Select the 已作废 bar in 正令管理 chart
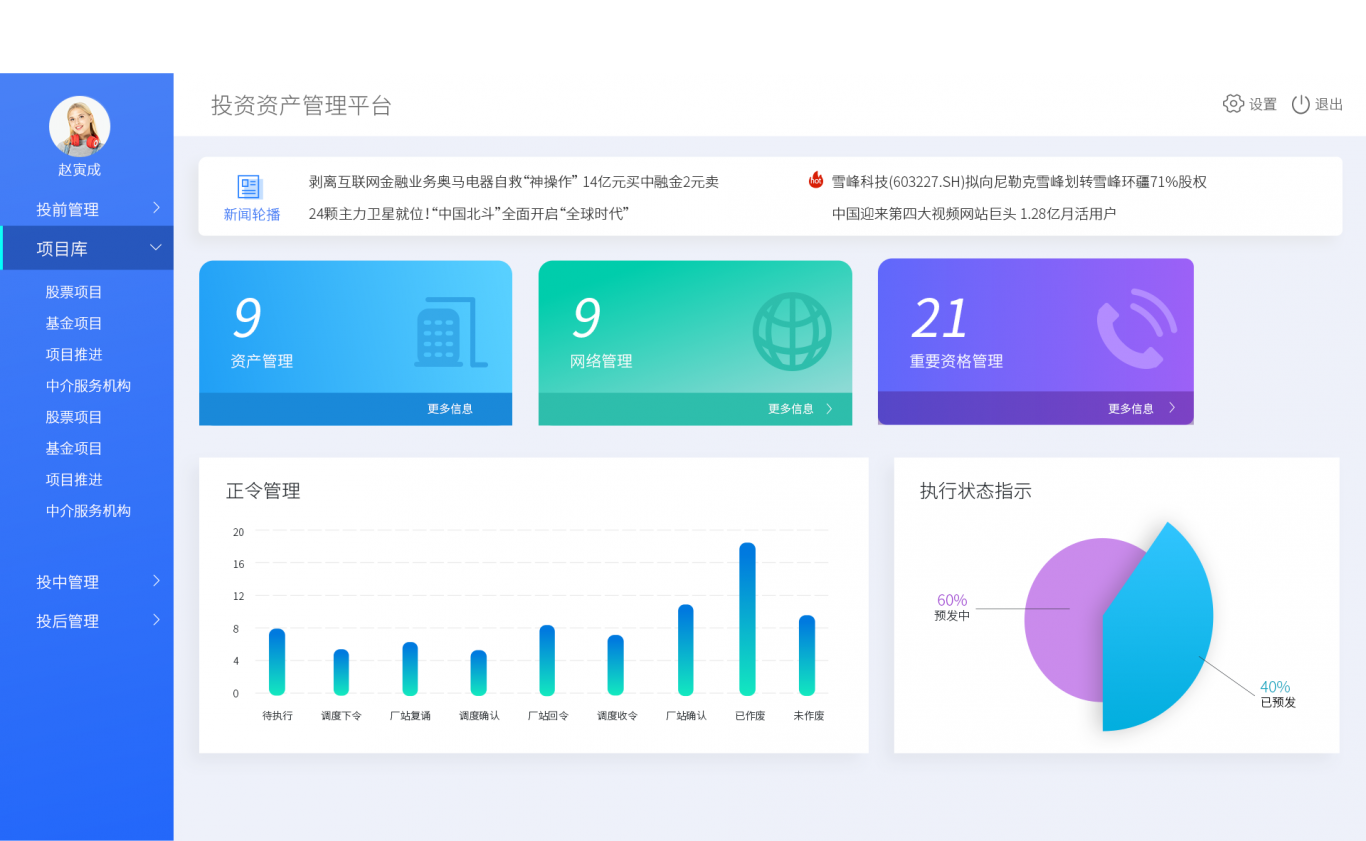The image size is (1366, 841). pos(749,615)
